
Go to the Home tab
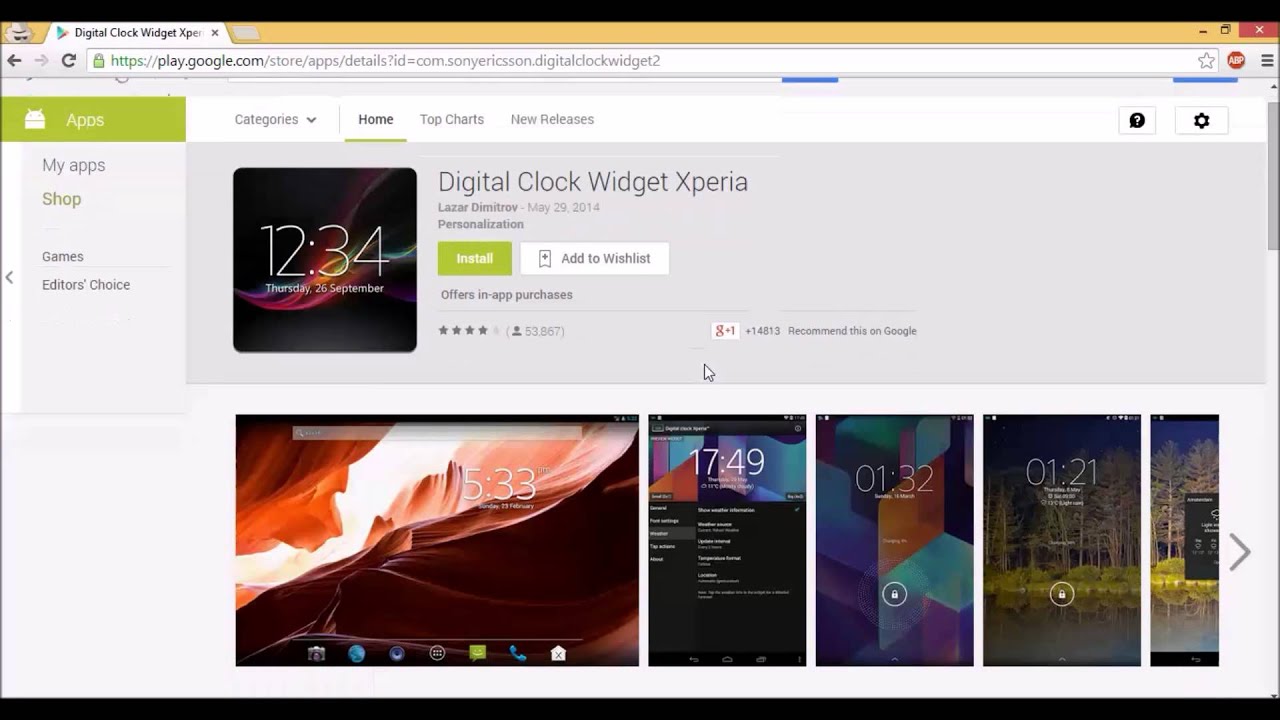[x=376, y=119]
